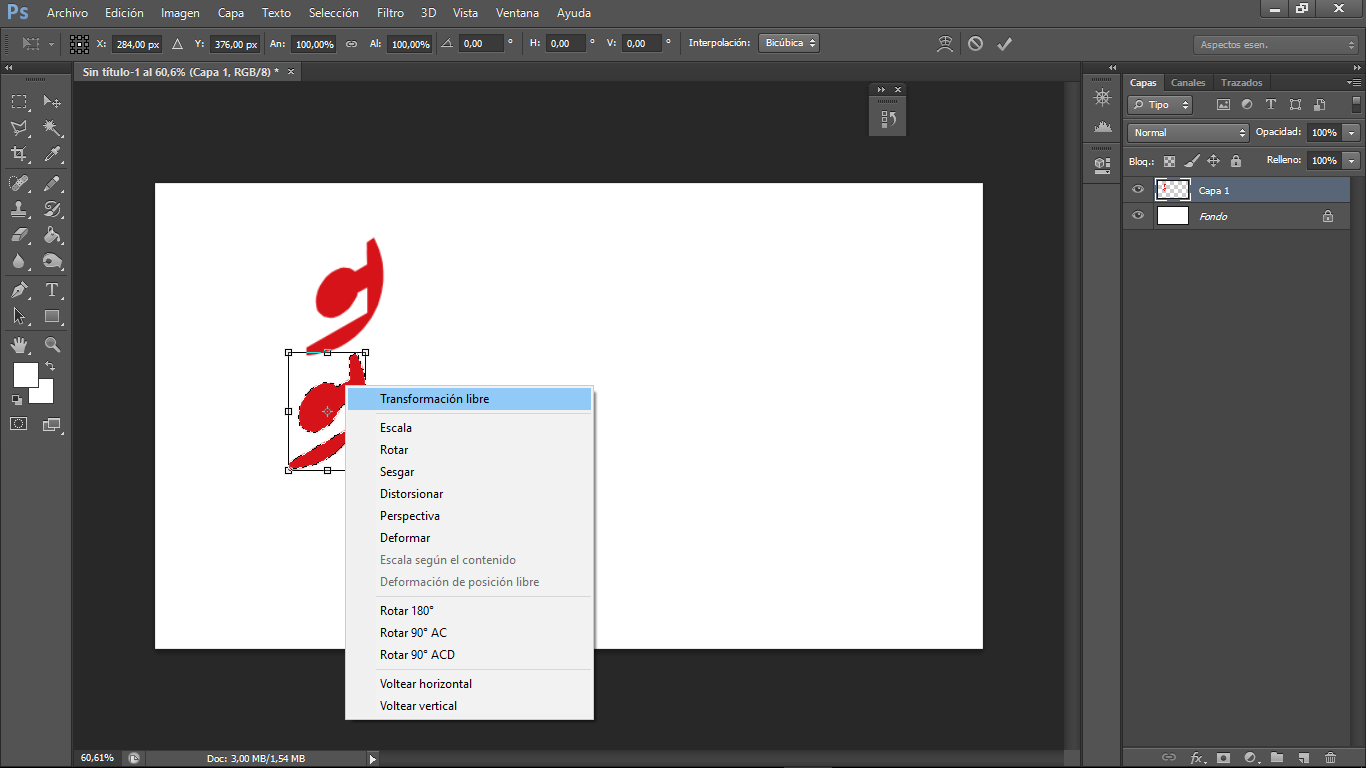Switch to the Trazados tab
The image size is (1366, 768).
click(1241, 83)
